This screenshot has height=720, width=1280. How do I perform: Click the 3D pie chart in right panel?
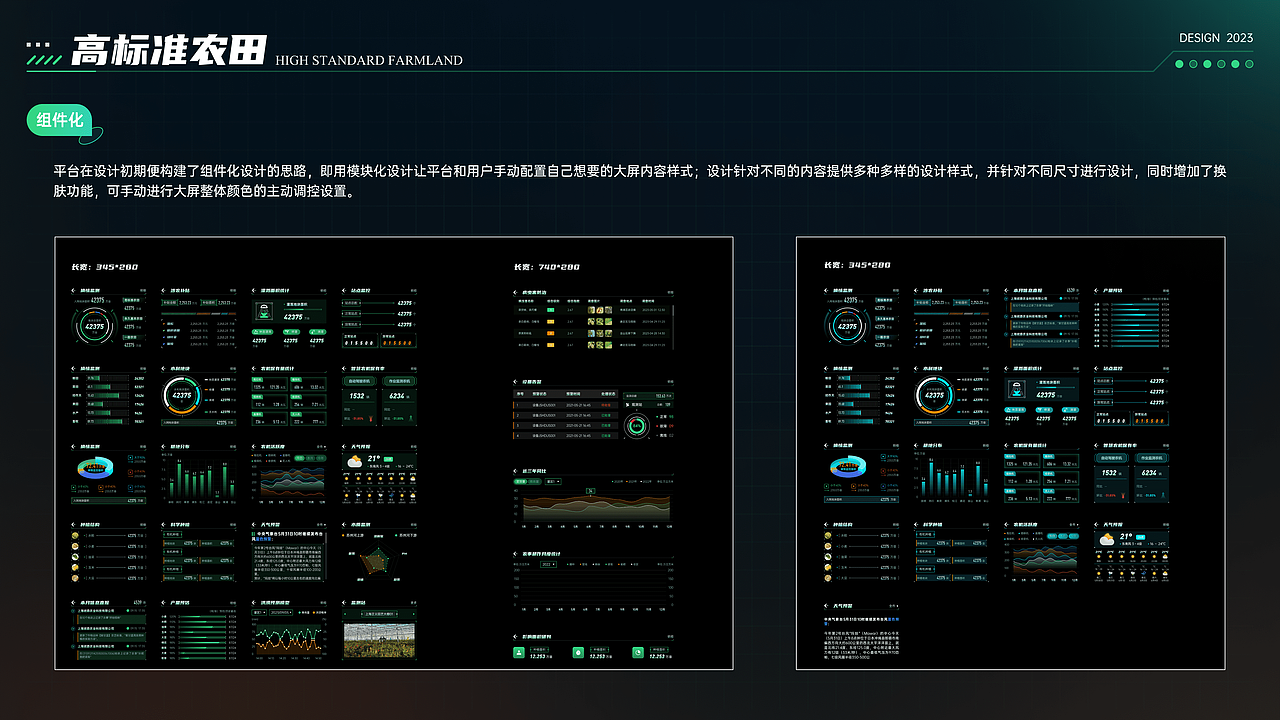click(x=848, y=466)
